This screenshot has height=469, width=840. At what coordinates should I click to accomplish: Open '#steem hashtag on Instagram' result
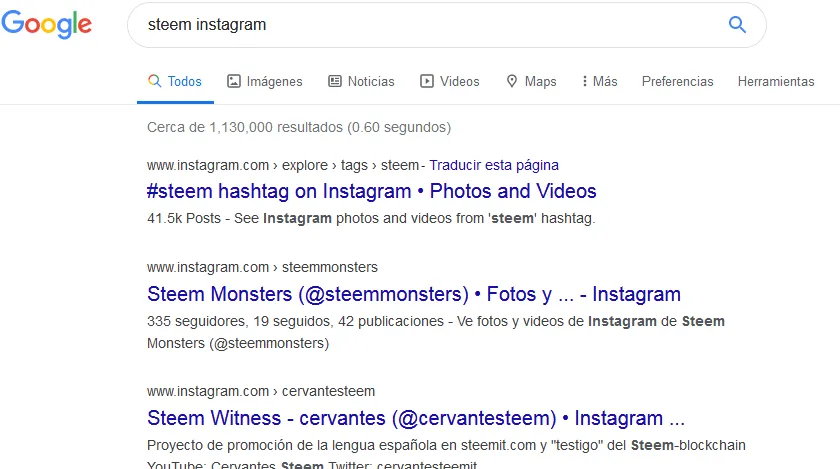[x=371, y=191]
